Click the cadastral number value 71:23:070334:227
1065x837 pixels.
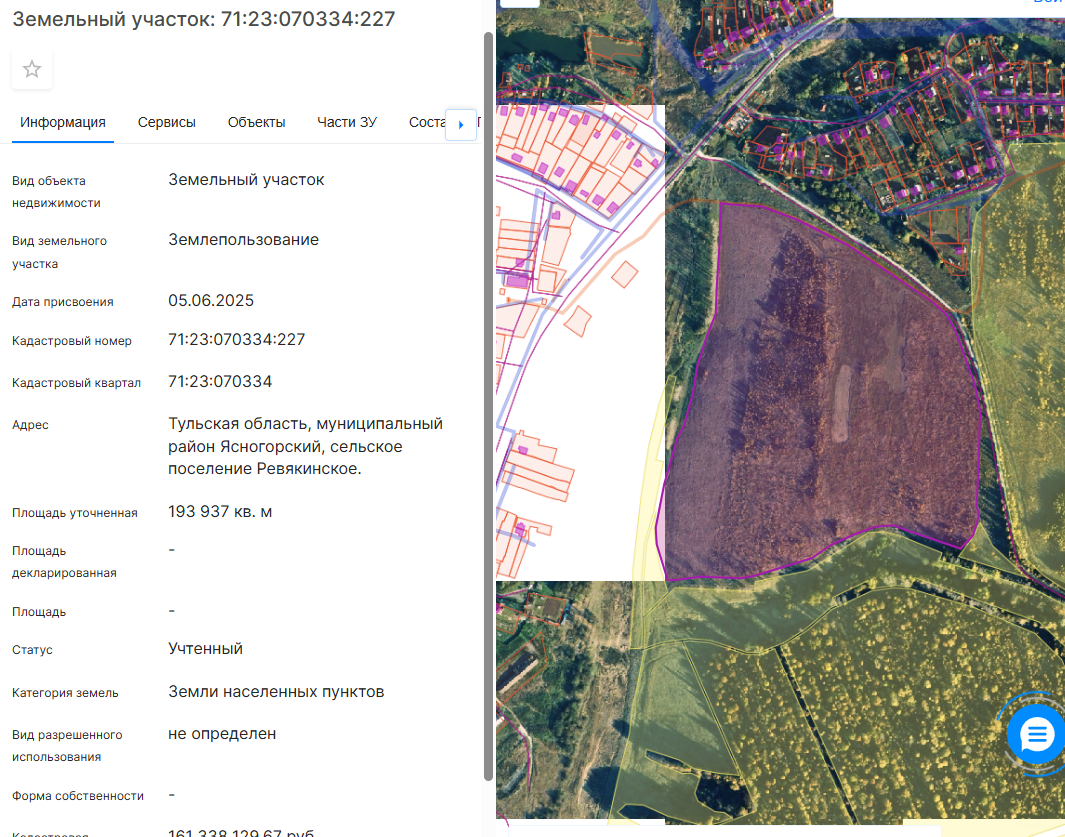pyautogui.click(x=237, y=340)
